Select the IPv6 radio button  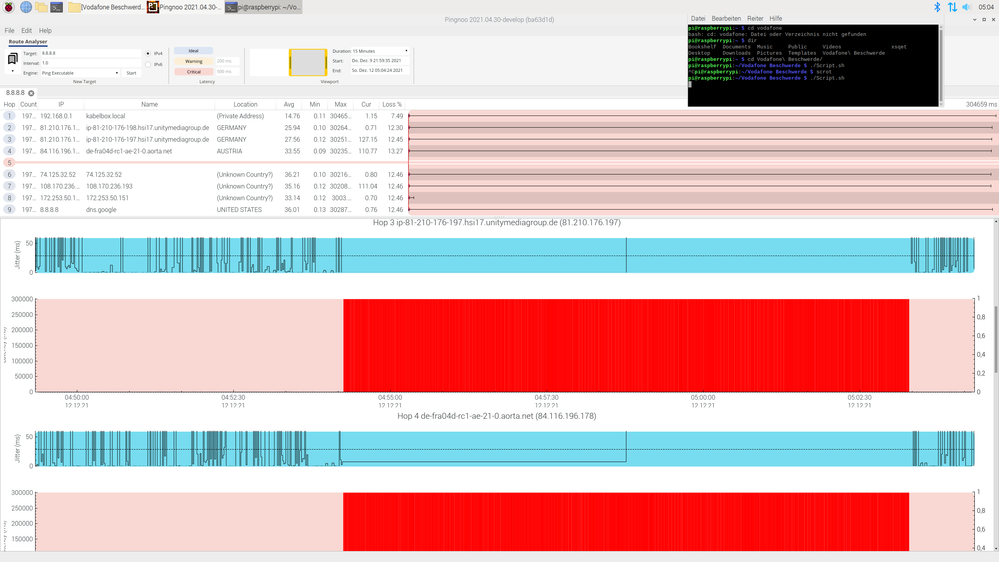pos(148,64)
